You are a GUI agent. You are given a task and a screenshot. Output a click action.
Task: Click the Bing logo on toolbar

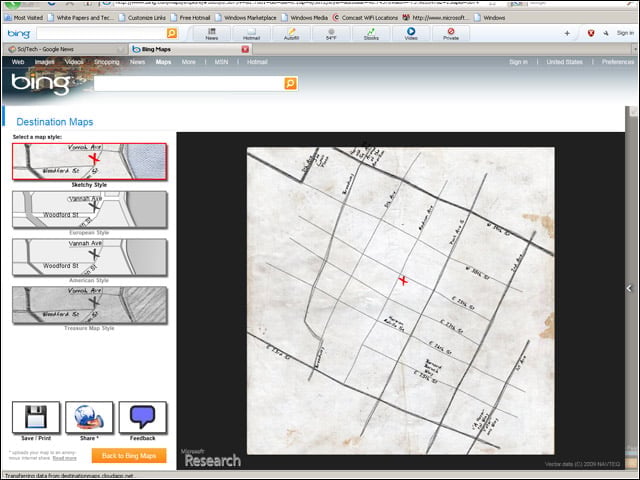point(19,34)
